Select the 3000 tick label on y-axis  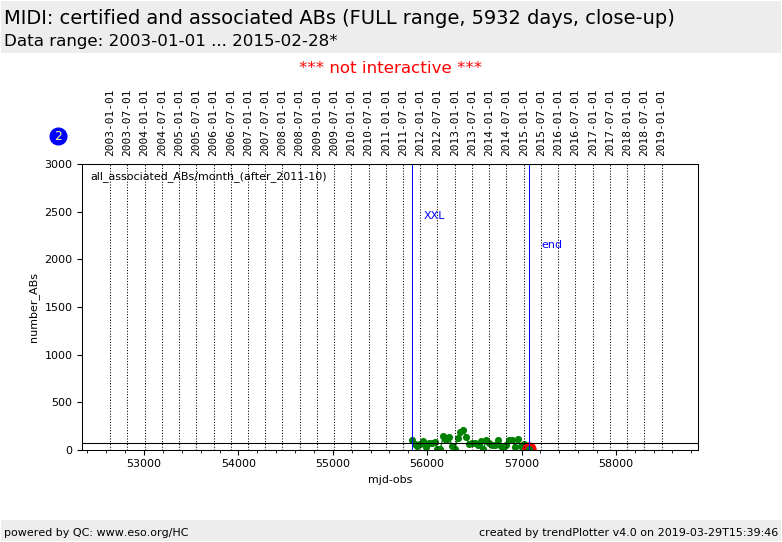pos(59,164)
